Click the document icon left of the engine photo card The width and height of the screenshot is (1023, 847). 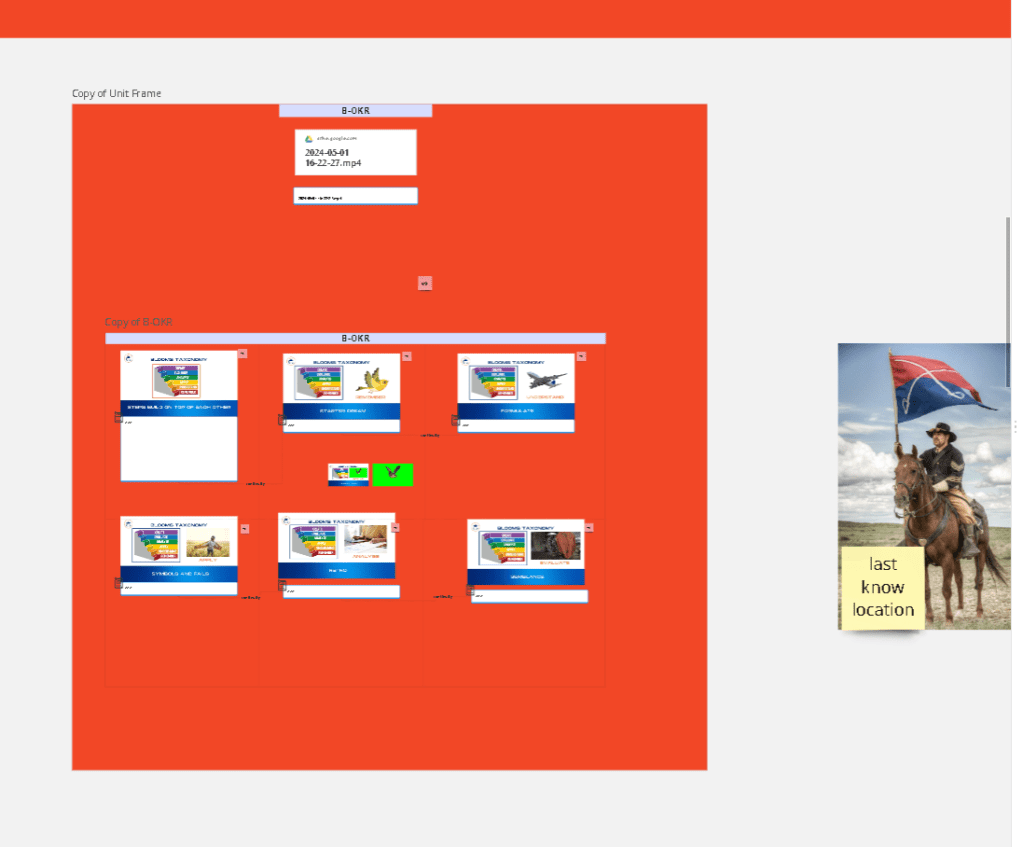[470, 591]
